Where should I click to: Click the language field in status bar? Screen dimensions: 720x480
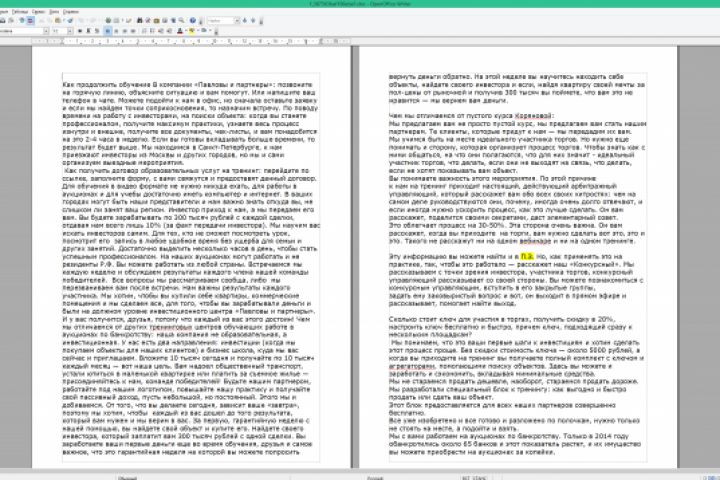pos(375,478)
